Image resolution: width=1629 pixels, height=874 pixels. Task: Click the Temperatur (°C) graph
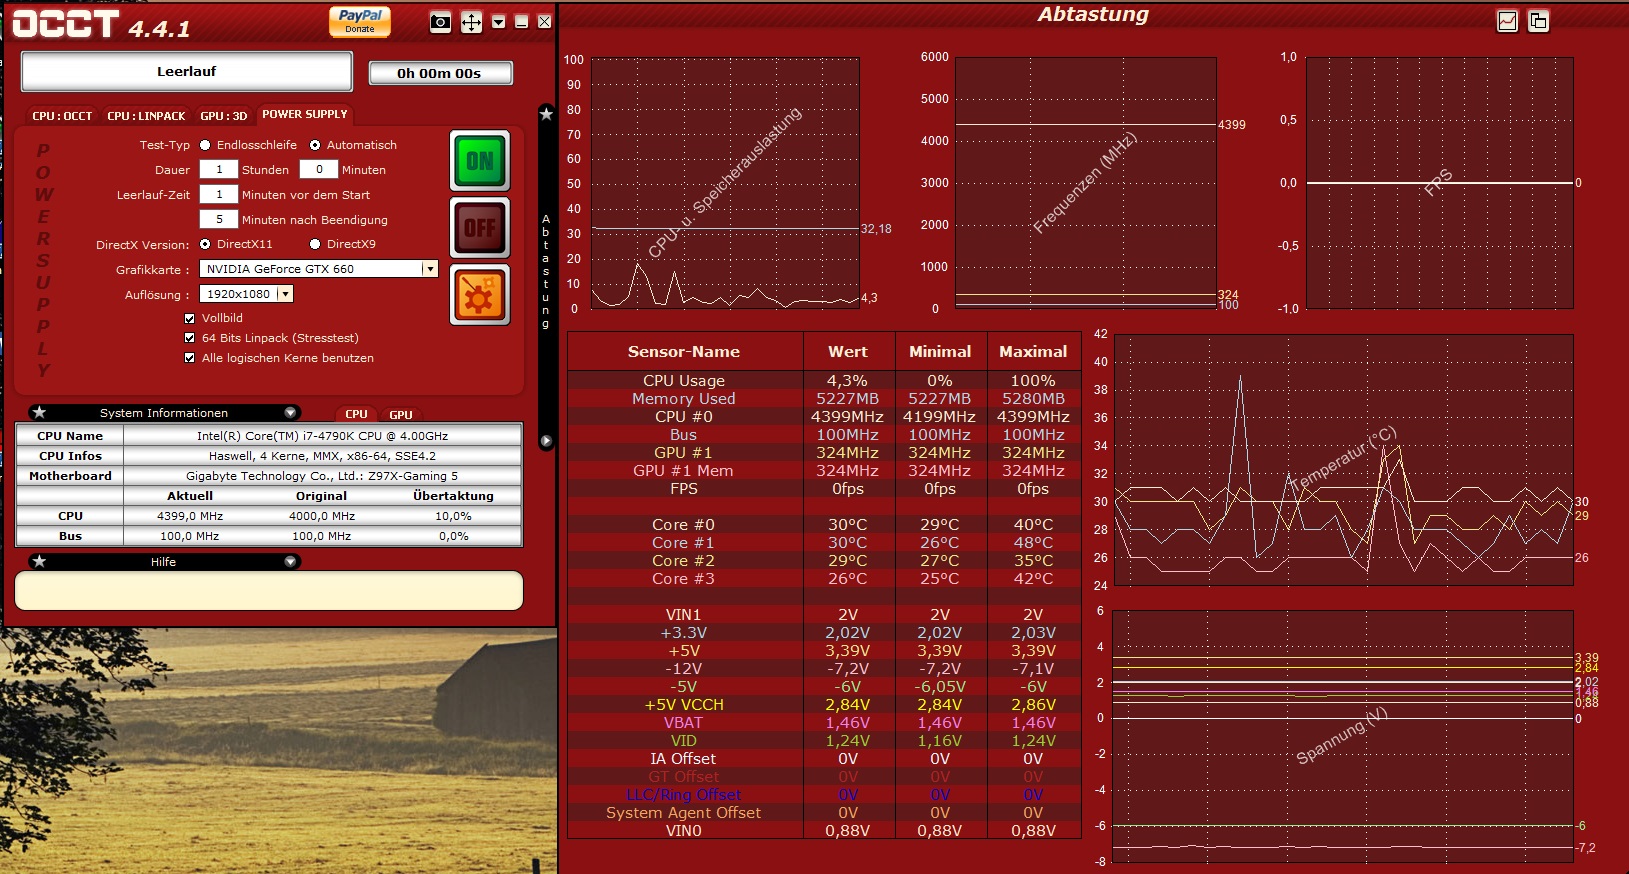pyautogui.click(x=1343, y=460)
